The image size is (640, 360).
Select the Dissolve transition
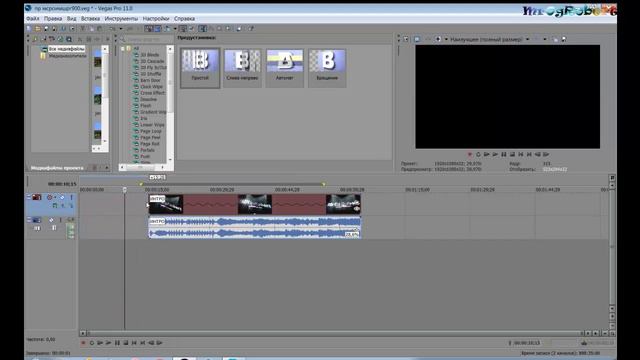tap(148, 99)
